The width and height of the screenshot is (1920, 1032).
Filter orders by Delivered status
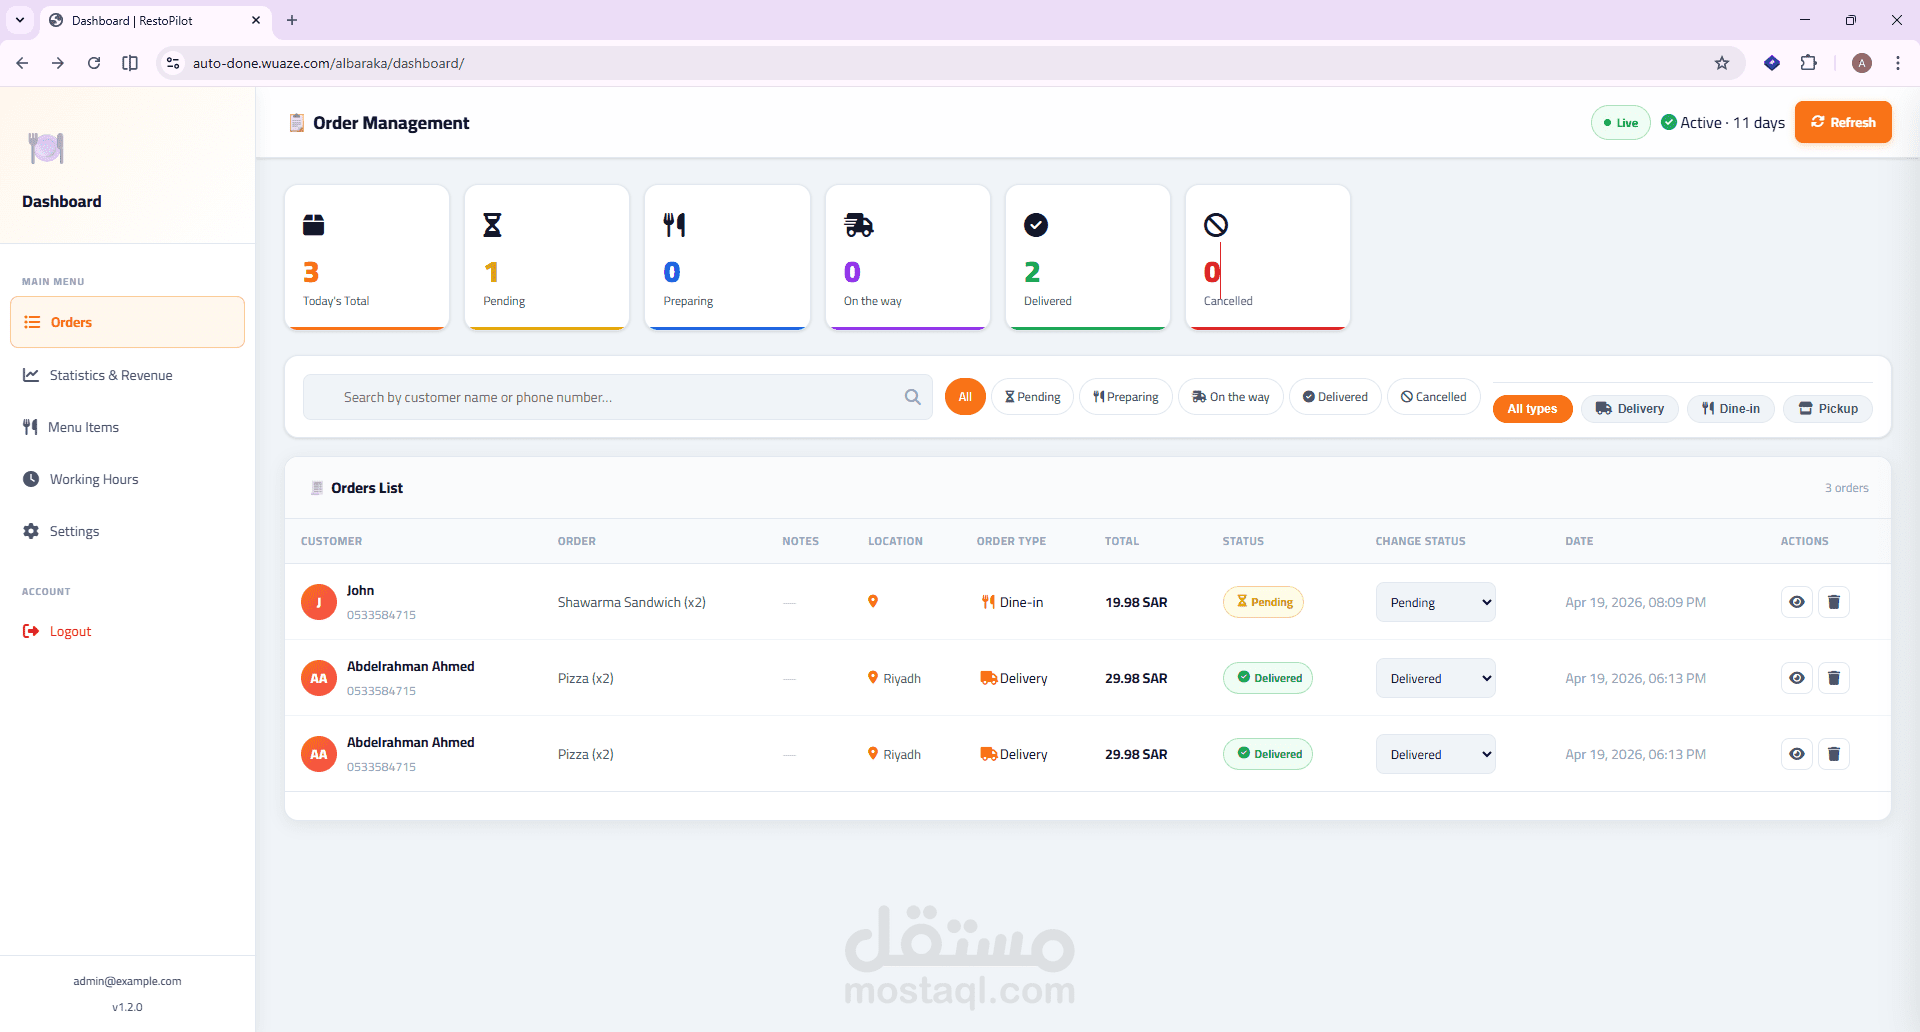point(1335,397)
